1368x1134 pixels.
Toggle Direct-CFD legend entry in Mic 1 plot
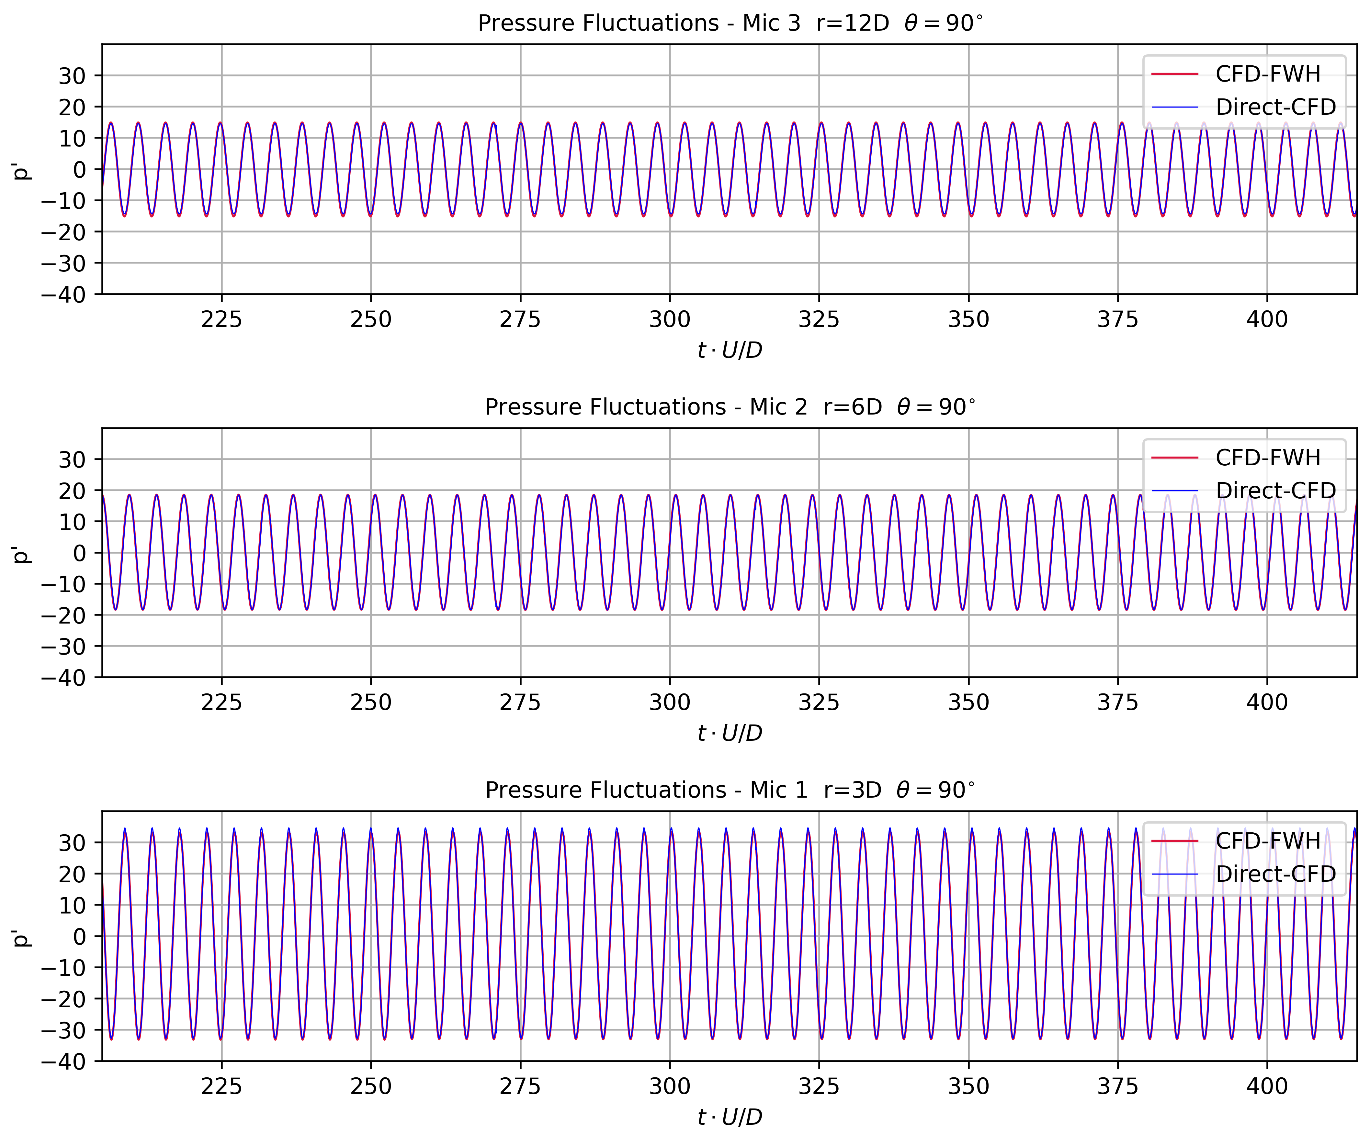click(1275, 874)
